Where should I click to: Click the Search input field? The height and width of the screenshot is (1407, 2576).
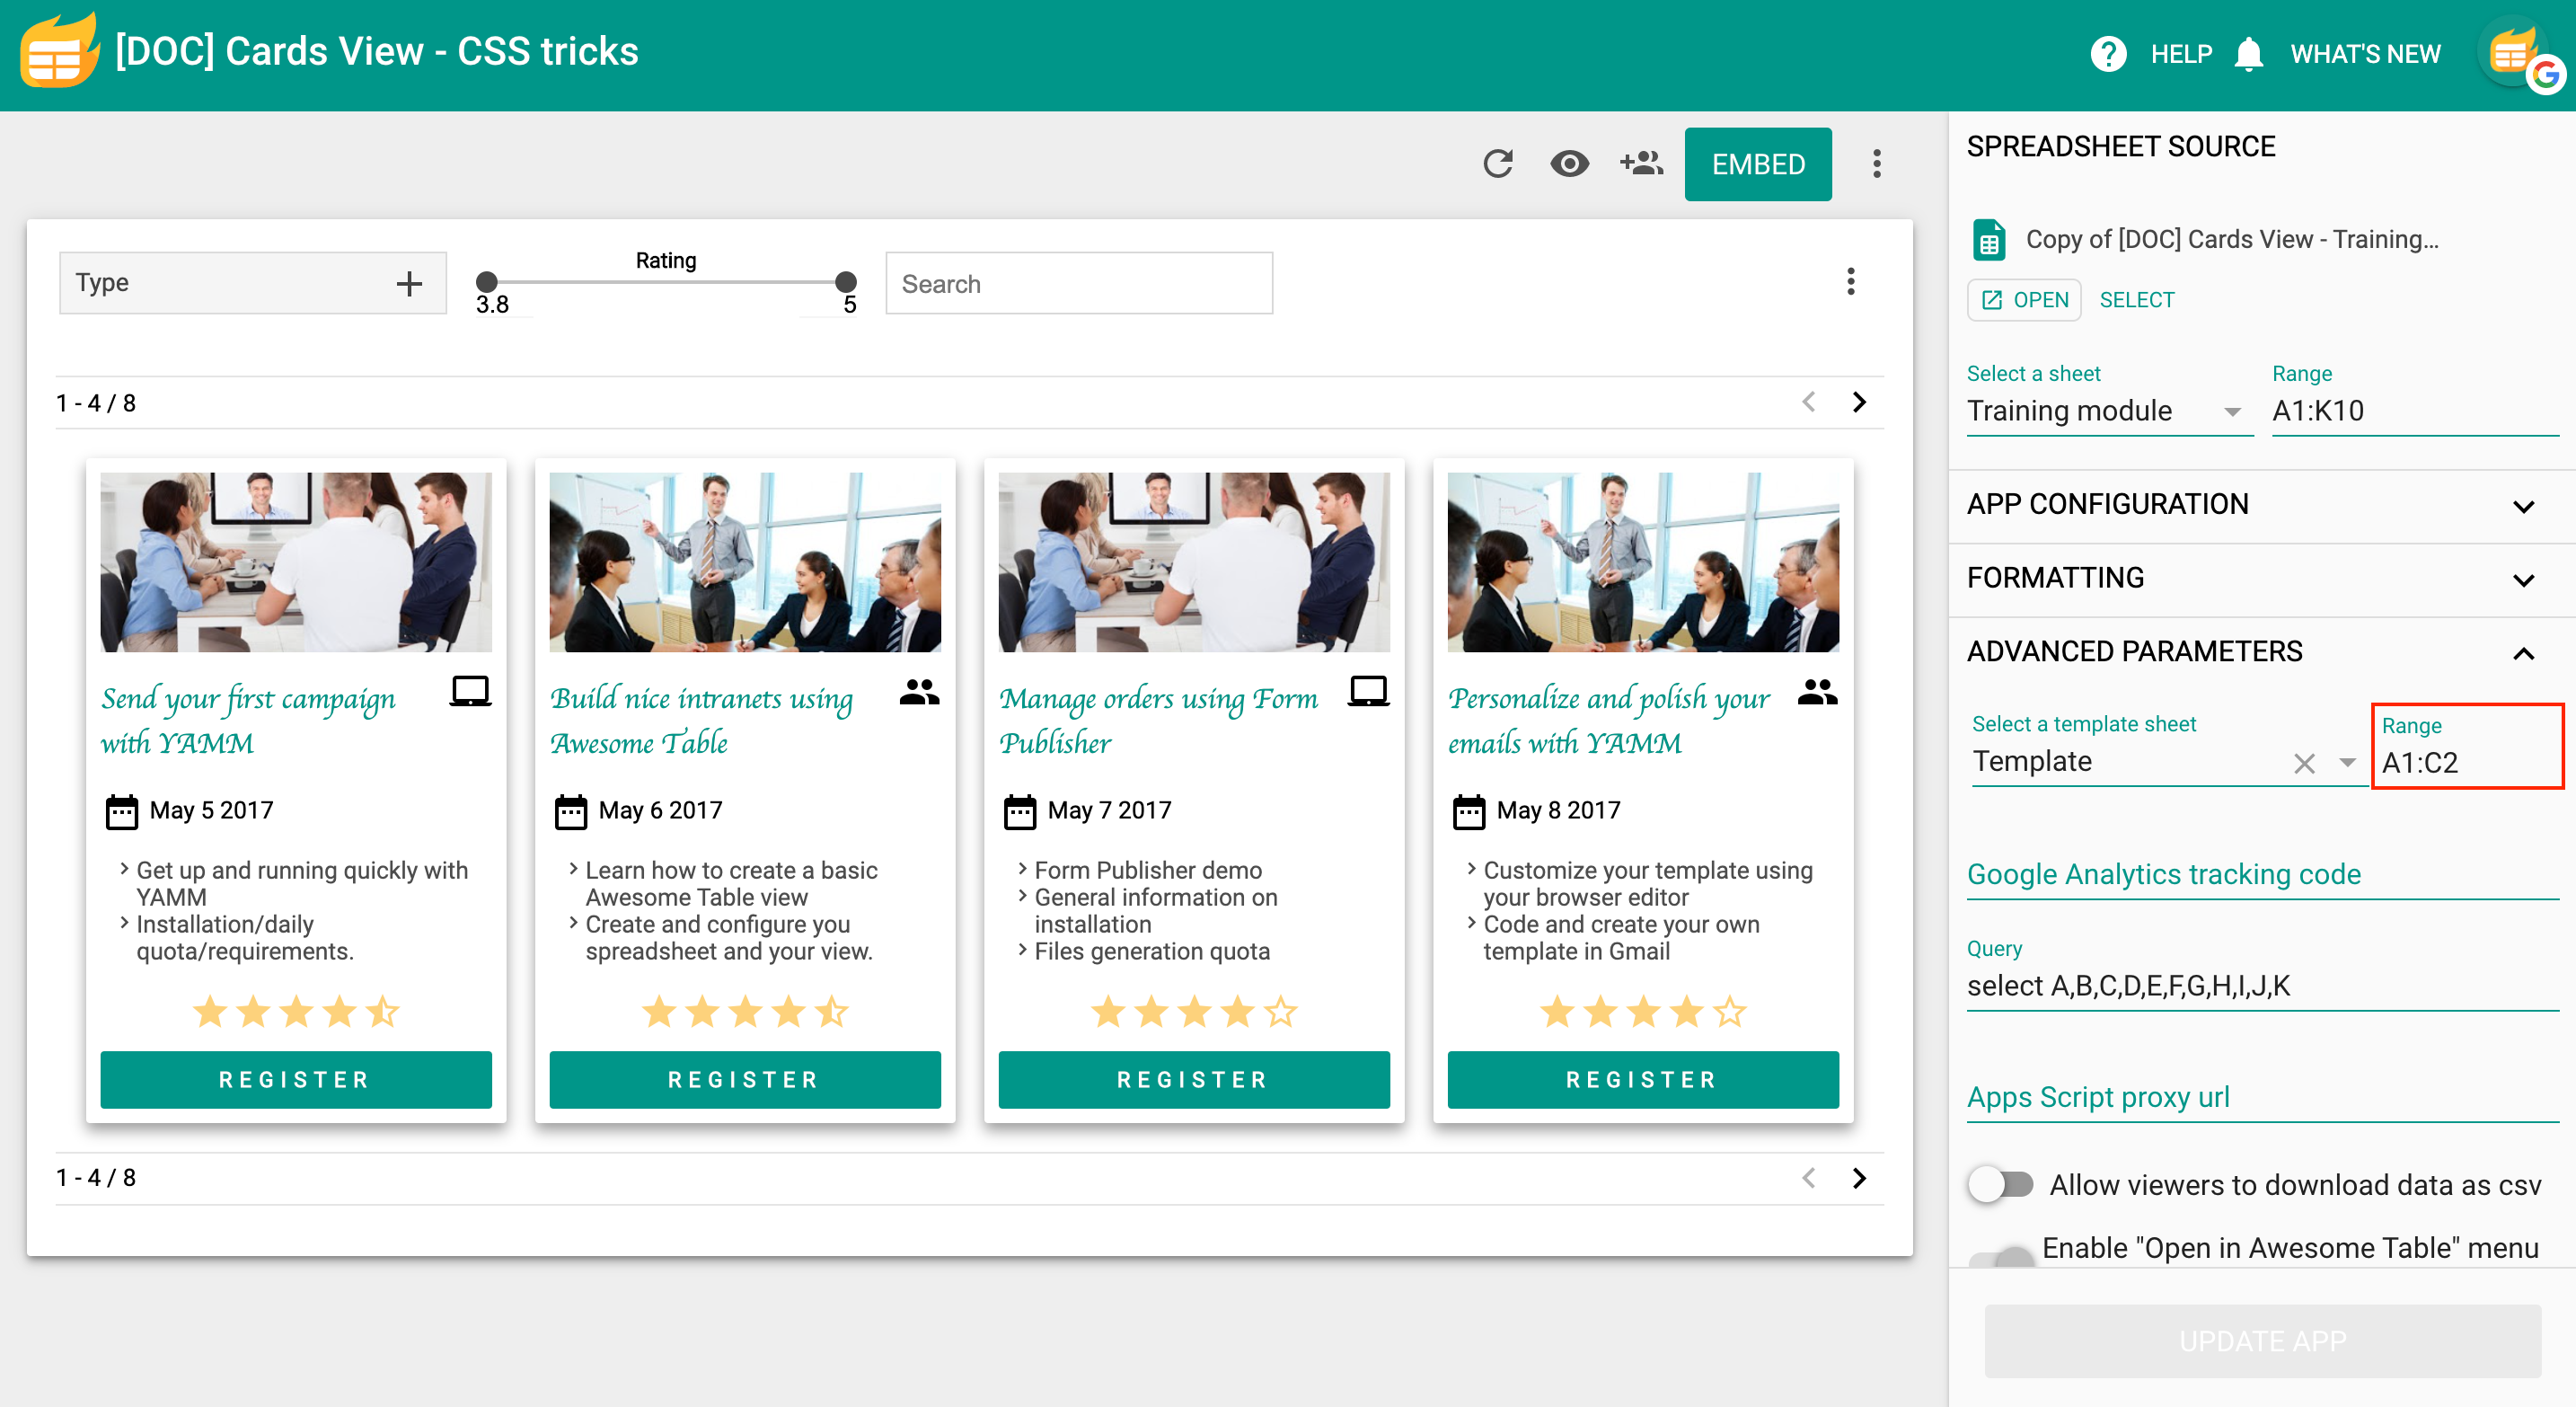coord(1079,284)
